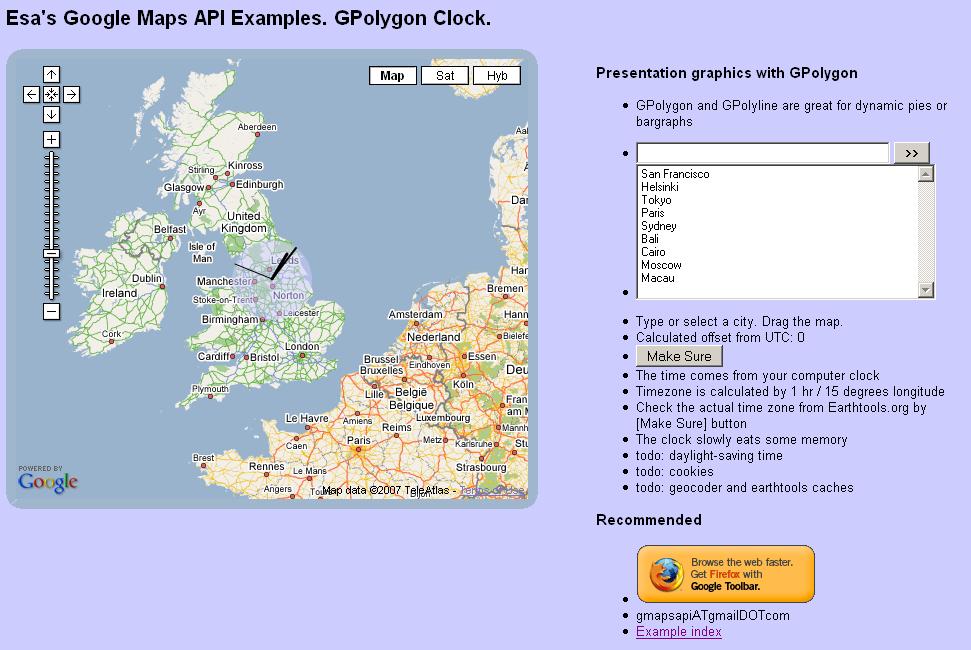Pan the map down with arrow
Viewport: 971px width, 650px height.
[51, 115]
